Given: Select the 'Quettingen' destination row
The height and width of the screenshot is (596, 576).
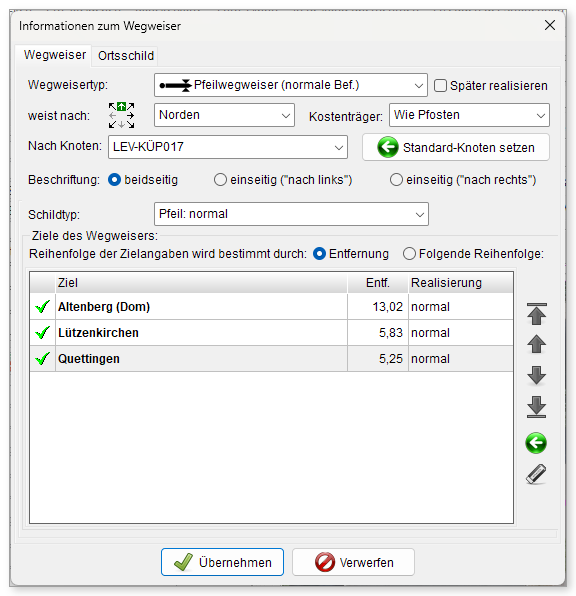Looking at the screenshot, I should click(x=271, y=358).
